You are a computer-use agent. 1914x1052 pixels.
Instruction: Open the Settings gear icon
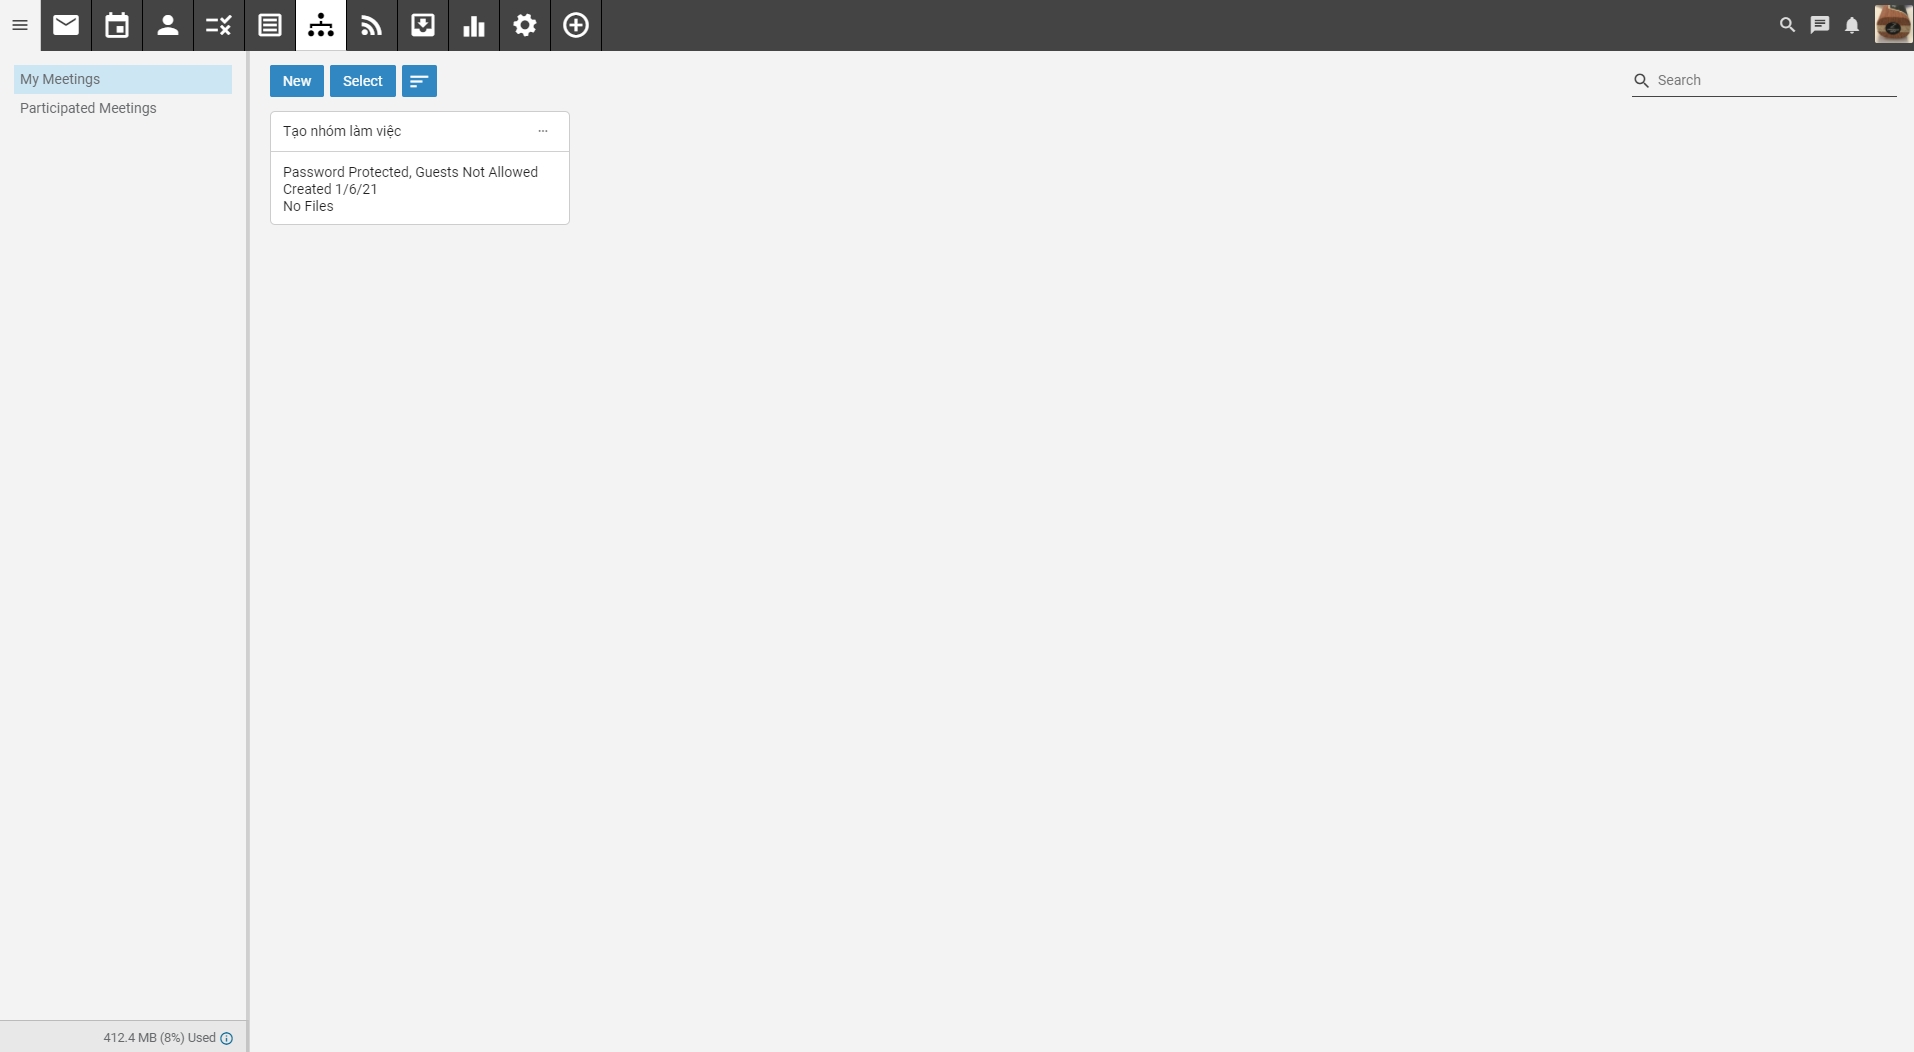525,25
